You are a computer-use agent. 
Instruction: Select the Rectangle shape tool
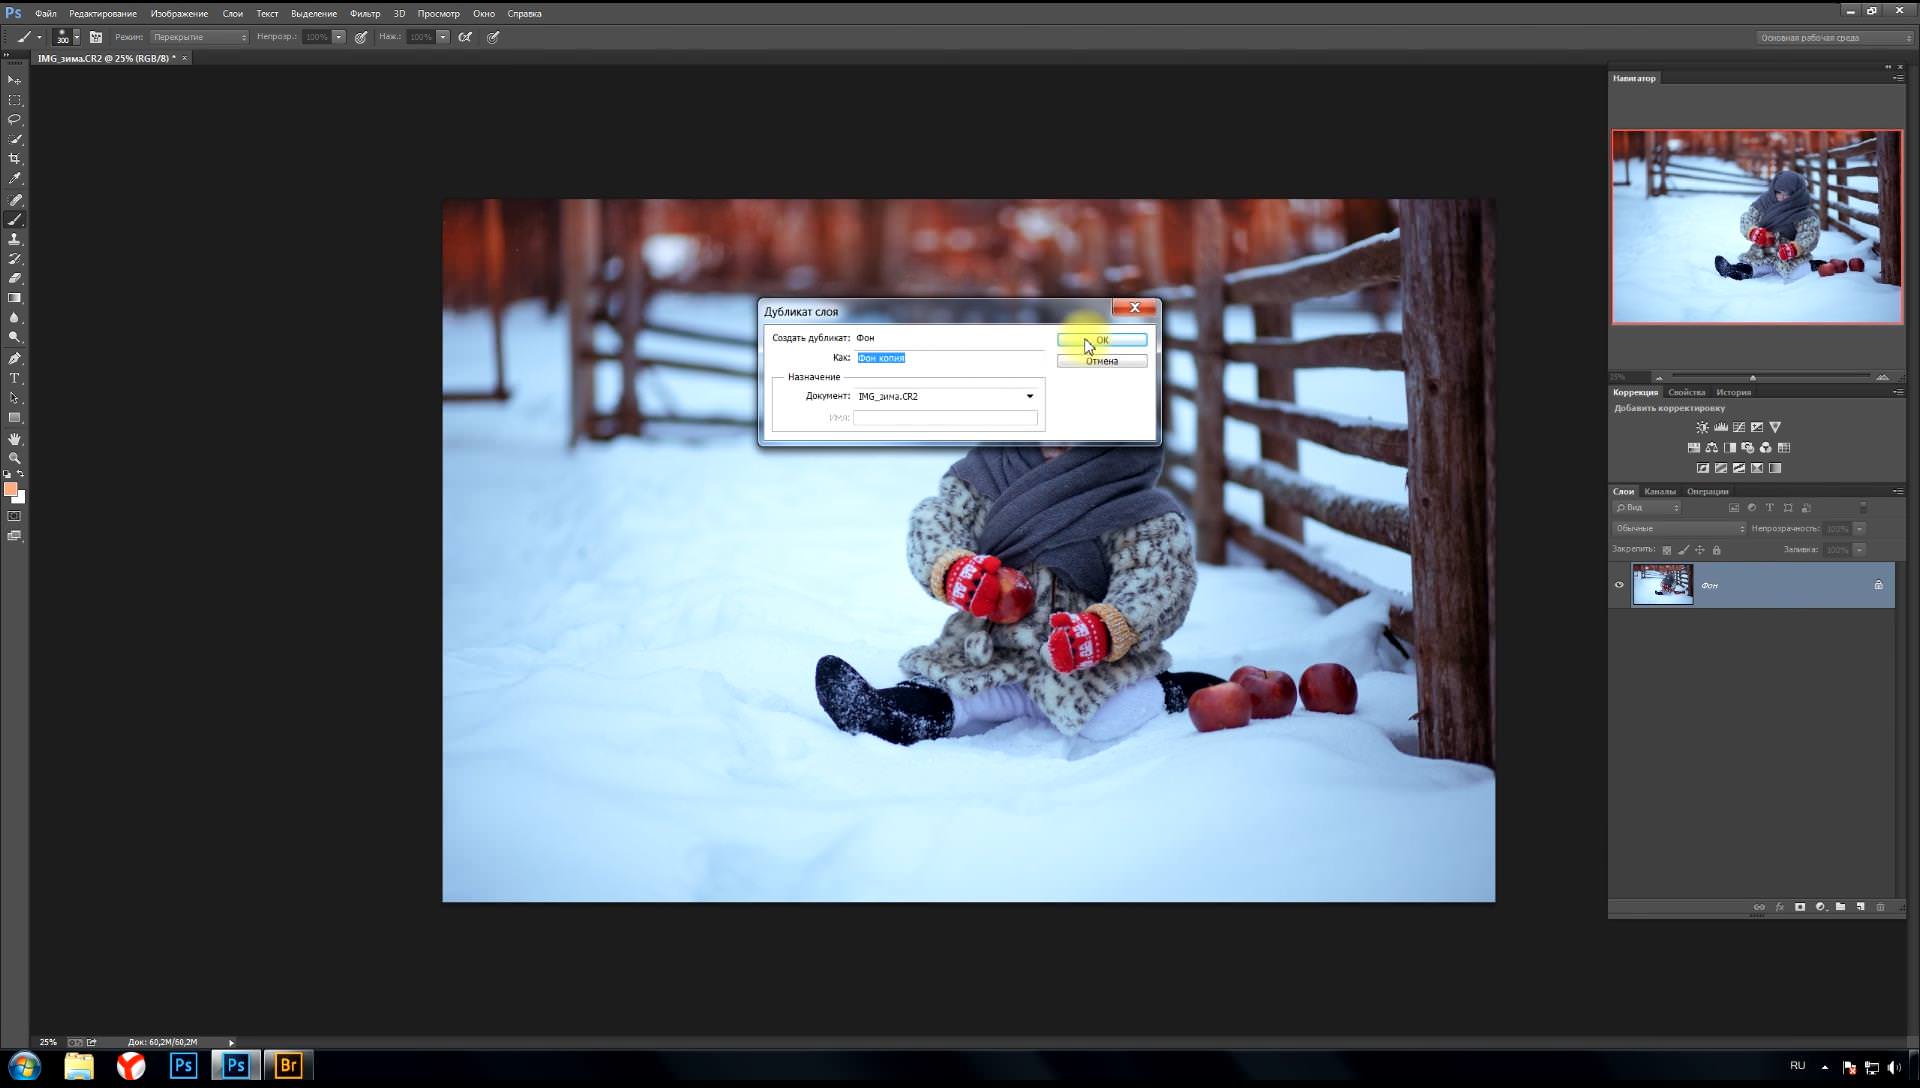14,418
